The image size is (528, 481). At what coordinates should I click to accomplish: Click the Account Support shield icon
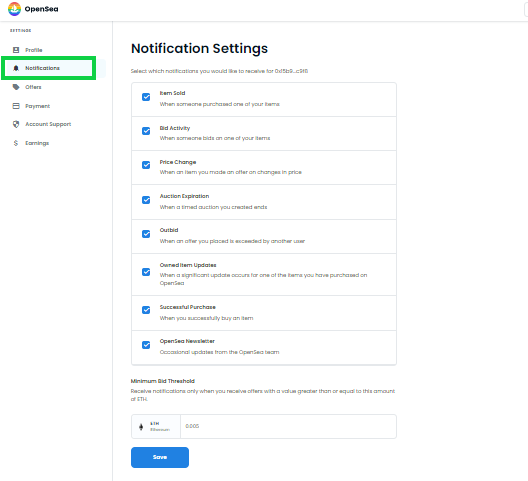click(16, 124)
